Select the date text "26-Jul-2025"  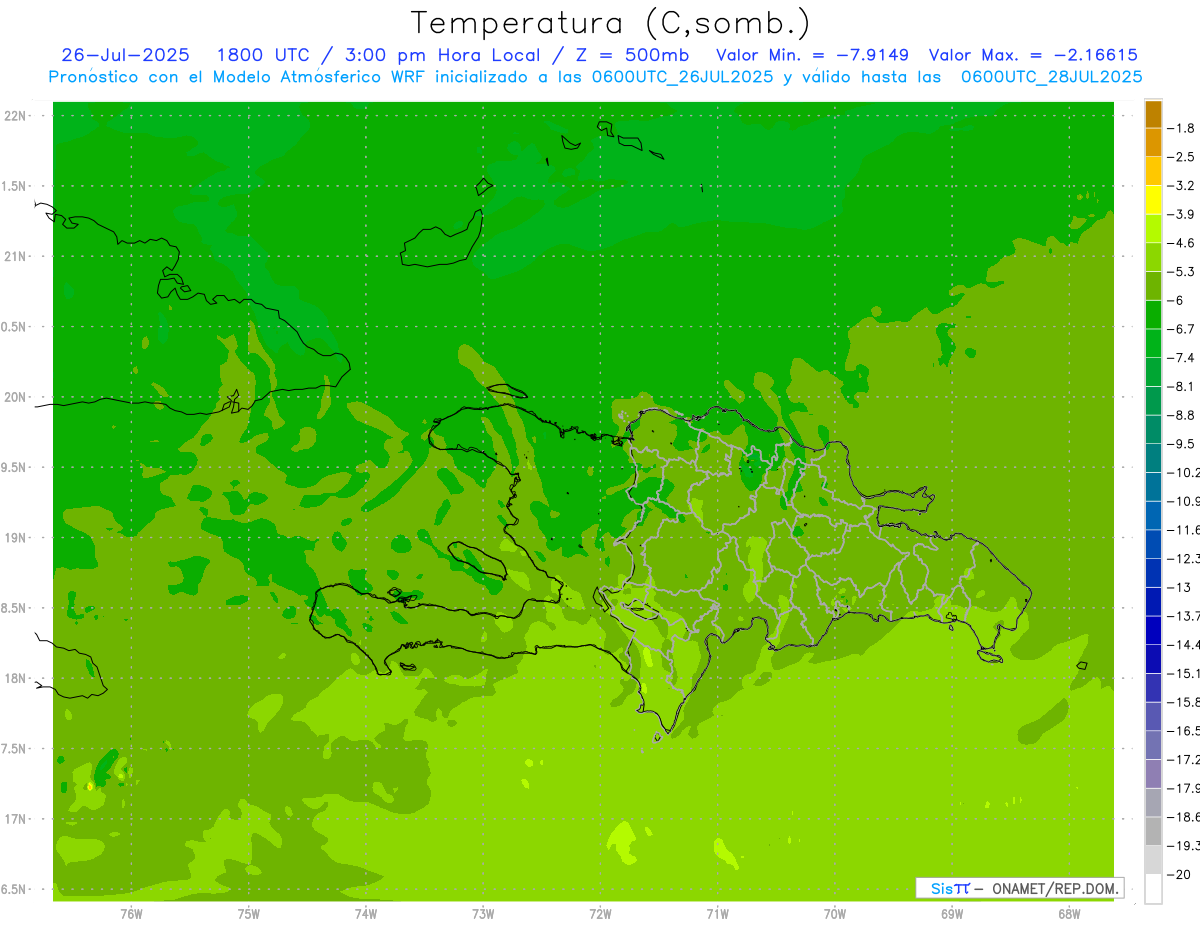[x=127, y=55]
